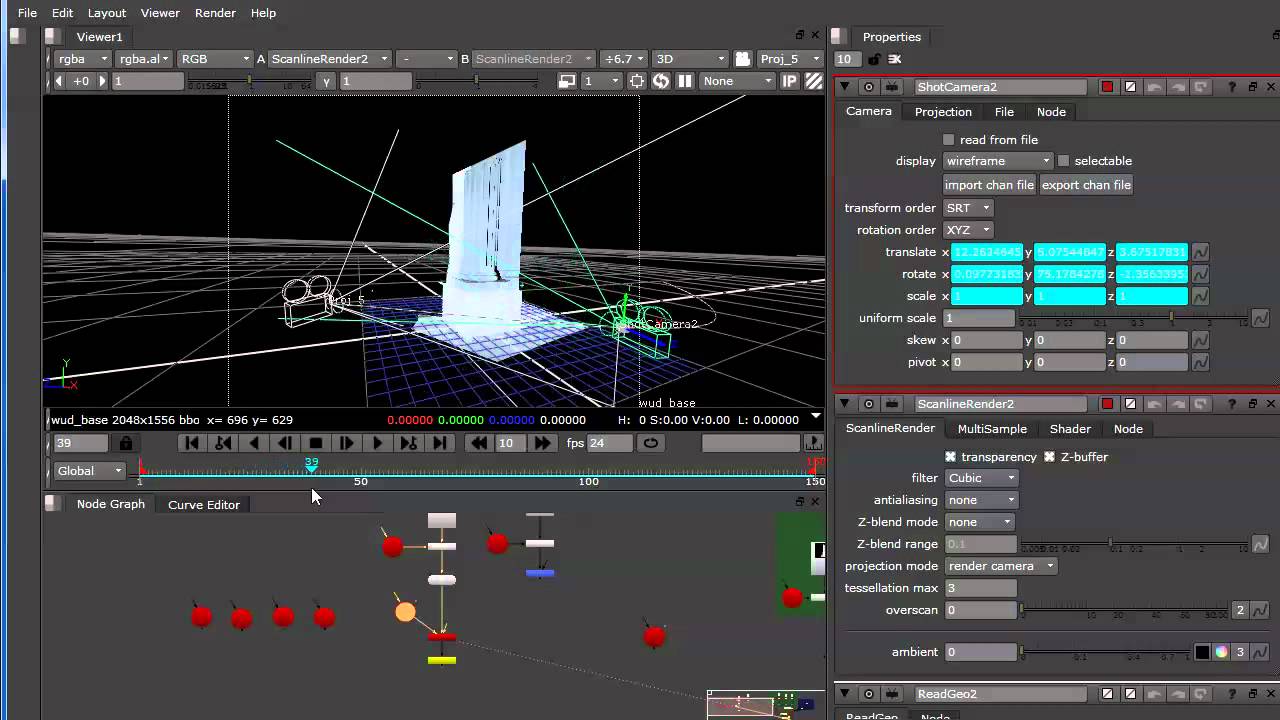
Task: Click the uniform scale slider
Action: (1132, 318)
